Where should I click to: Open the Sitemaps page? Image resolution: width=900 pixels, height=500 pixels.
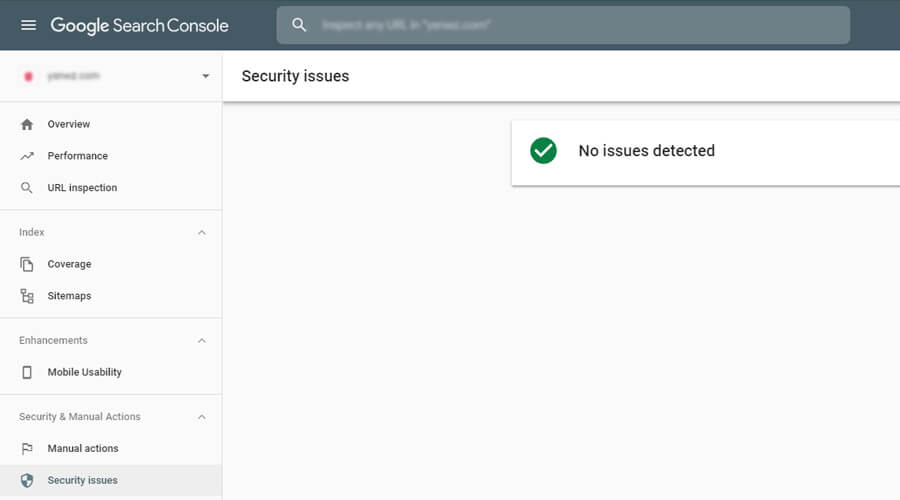click(x=69, y=296)
